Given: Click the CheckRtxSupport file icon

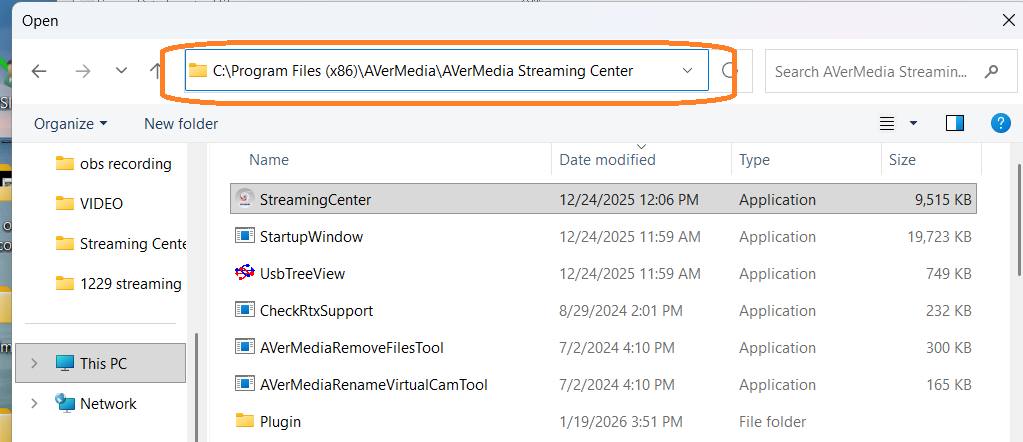Looking at the screenshot, I should 244,310.
